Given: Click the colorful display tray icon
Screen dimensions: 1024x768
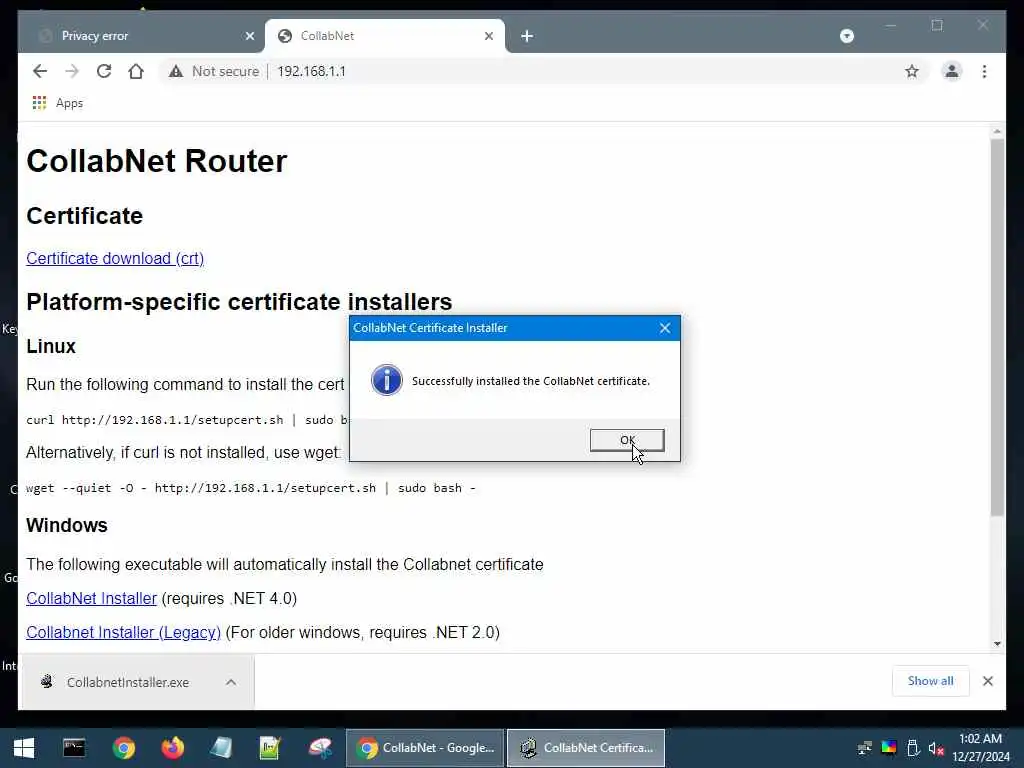Looking at the screenshot, I should point(889,748).
